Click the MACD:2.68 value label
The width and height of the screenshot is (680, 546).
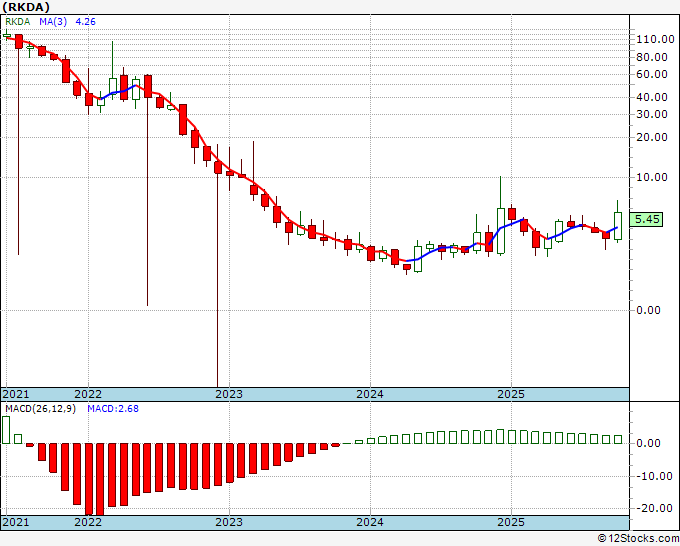pos(113,409)
